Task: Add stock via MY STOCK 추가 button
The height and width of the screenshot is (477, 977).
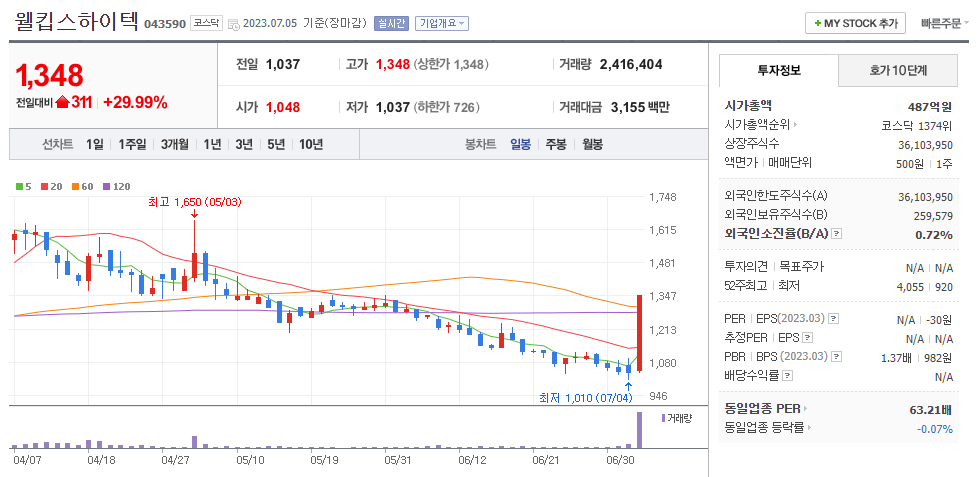Action: [x=855, y=24]
